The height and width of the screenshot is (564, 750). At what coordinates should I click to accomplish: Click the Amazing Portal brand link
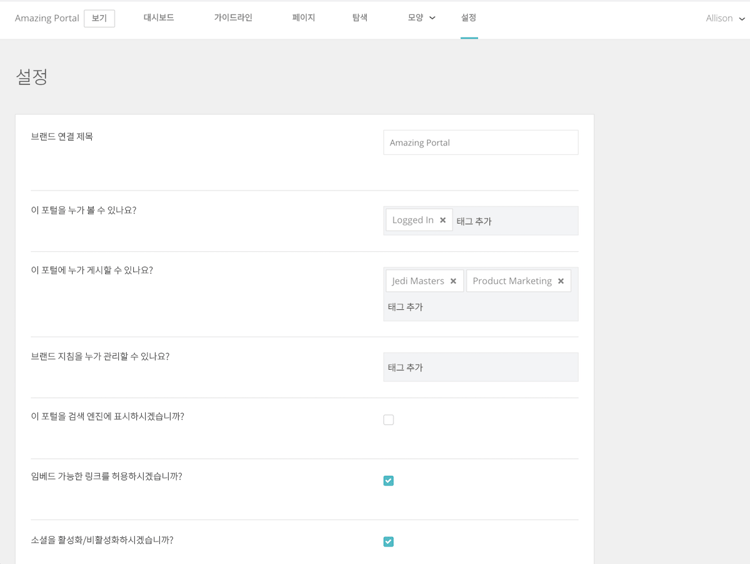coord(47,18)
